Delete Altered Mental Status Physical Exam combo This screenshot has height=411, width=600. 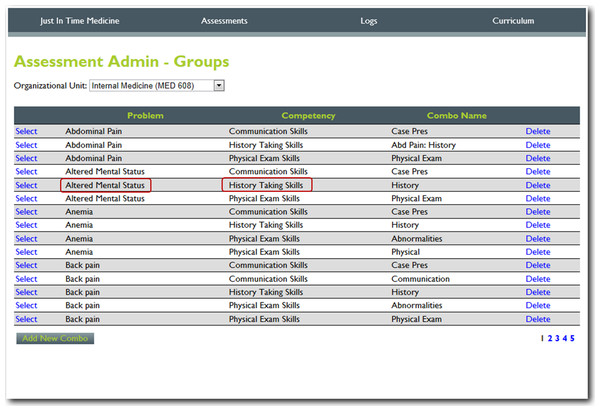pos(538,199)
